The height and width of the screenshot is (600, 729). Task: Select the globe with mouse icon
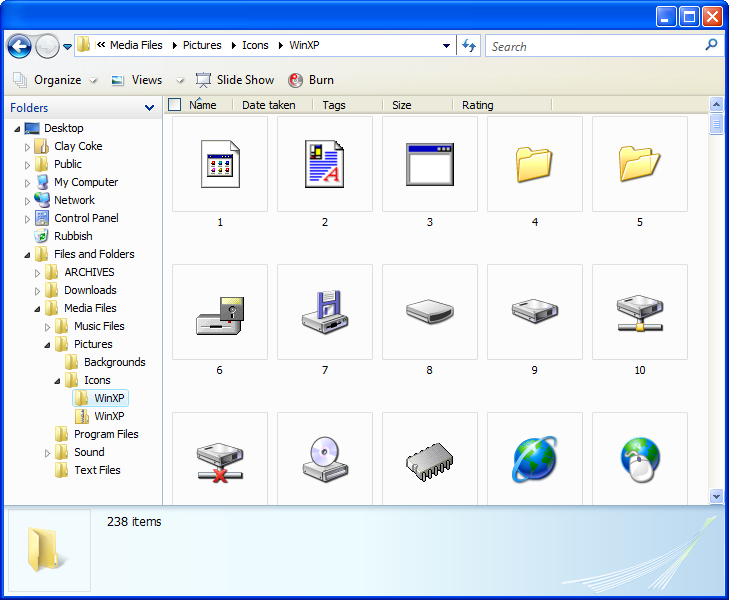tap(640, 460)
